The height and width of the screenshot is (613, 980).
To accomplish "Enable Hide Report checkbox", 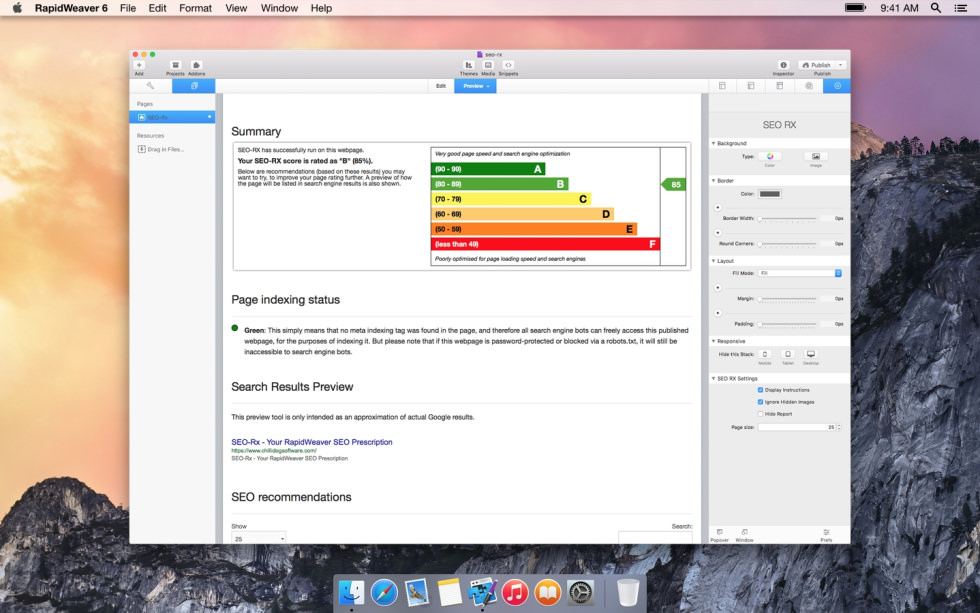I will 761,414.
